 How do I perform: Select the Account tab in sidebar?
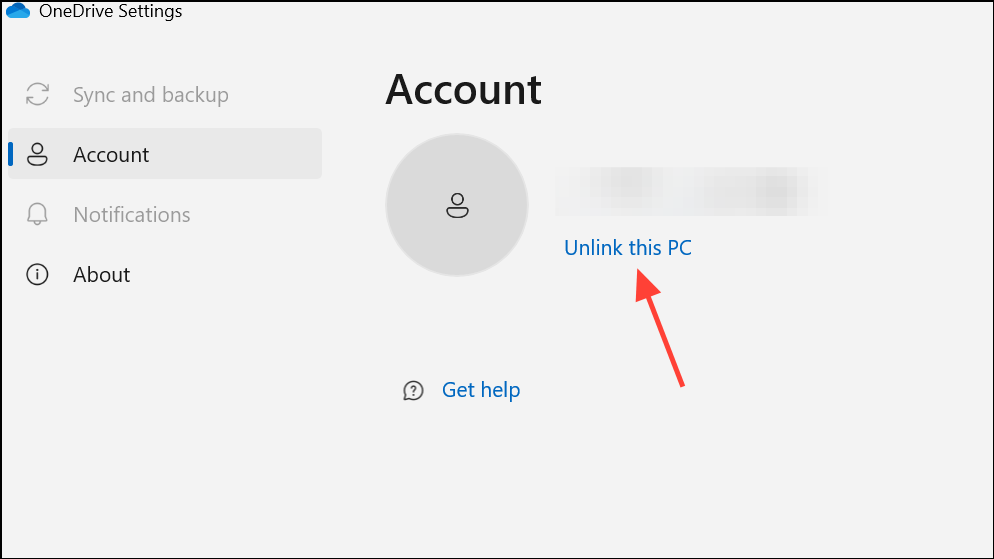click(165, 154)
